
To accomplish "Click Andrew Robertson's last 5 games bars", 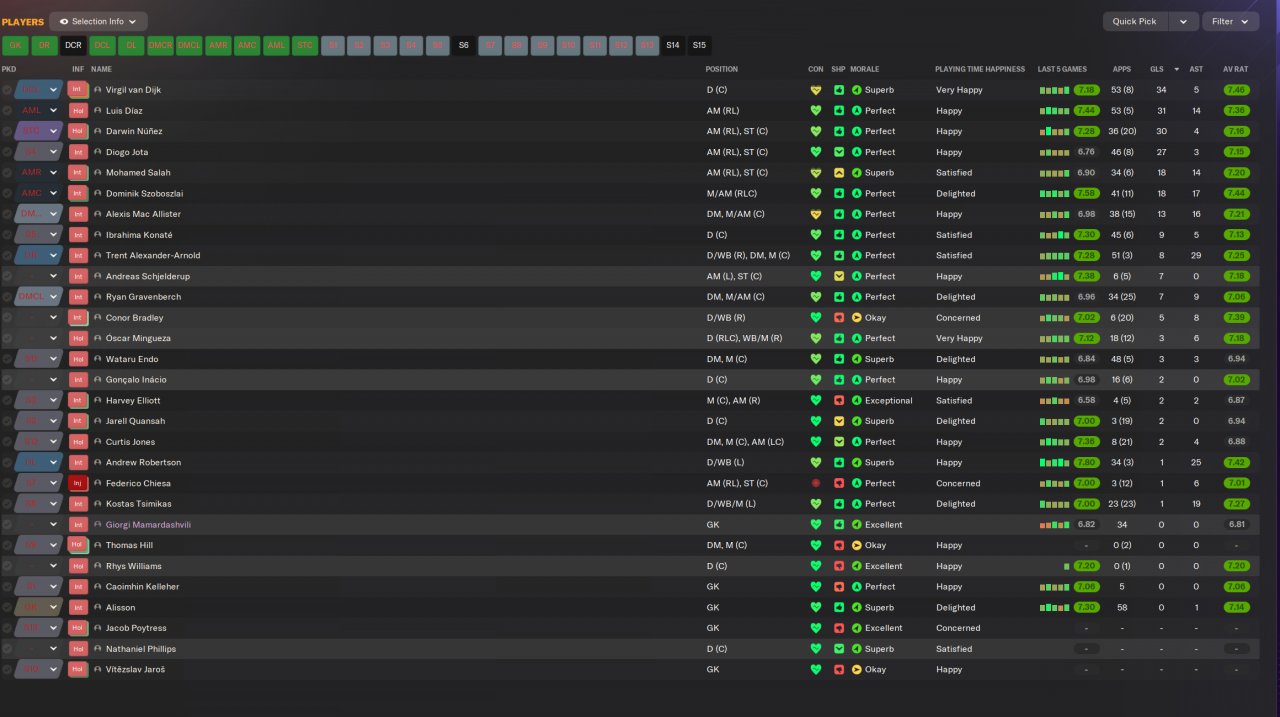I will [x=1054, y=462].
